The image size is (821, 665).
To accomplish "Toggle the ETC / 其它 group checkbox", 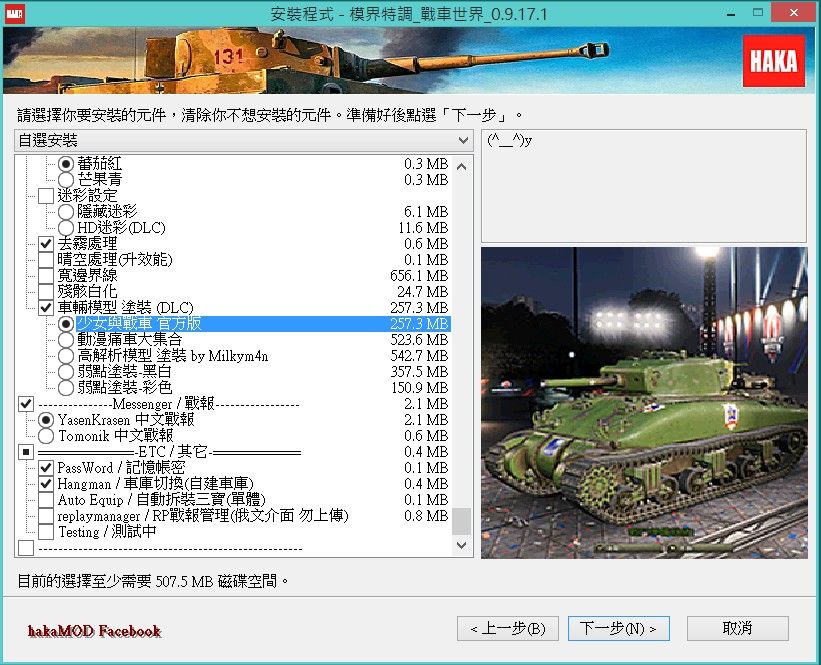I will (x=26, y=452).
